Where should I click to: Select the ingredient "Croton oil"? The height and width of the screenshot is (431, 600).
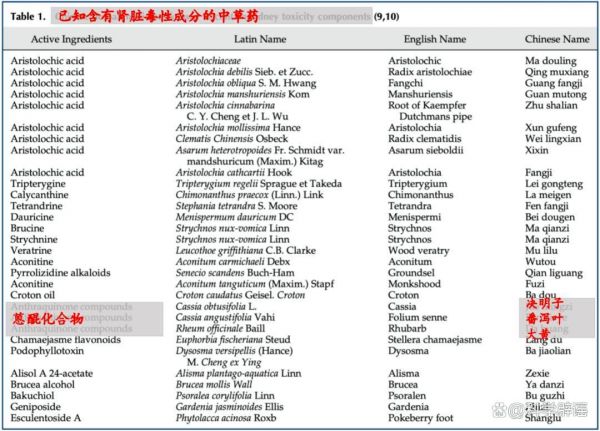(x=33, y=295)
